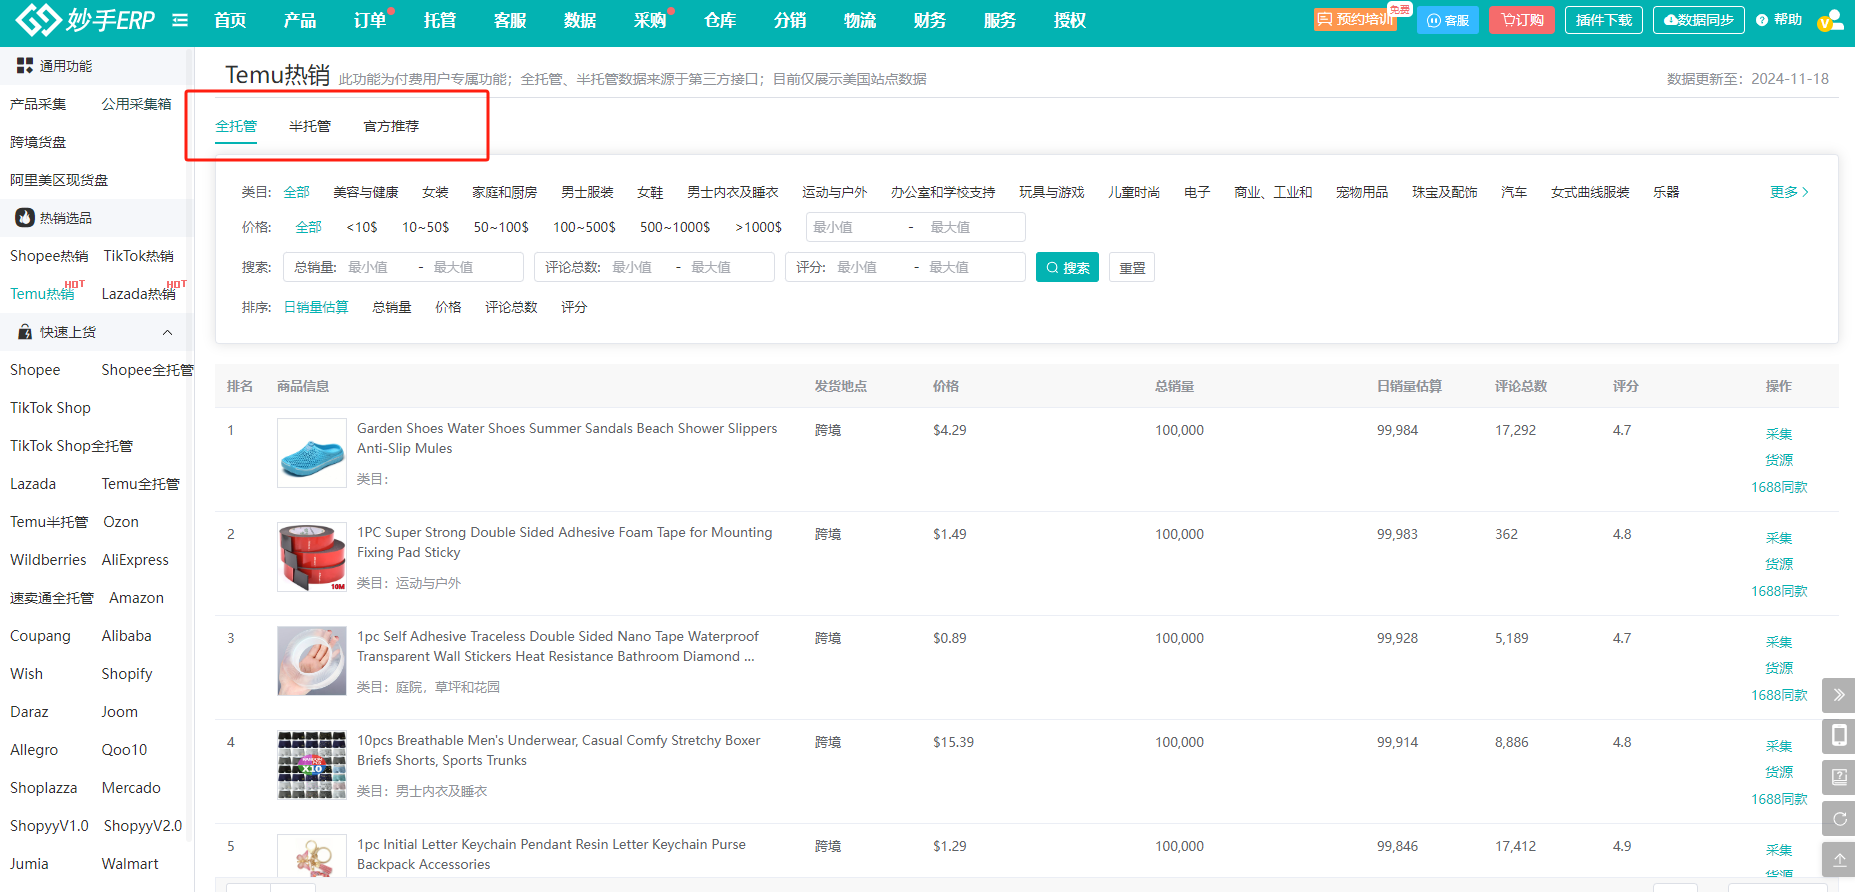Click the floating refresh icon
1855x892 pixels.
coord(1838,819)
